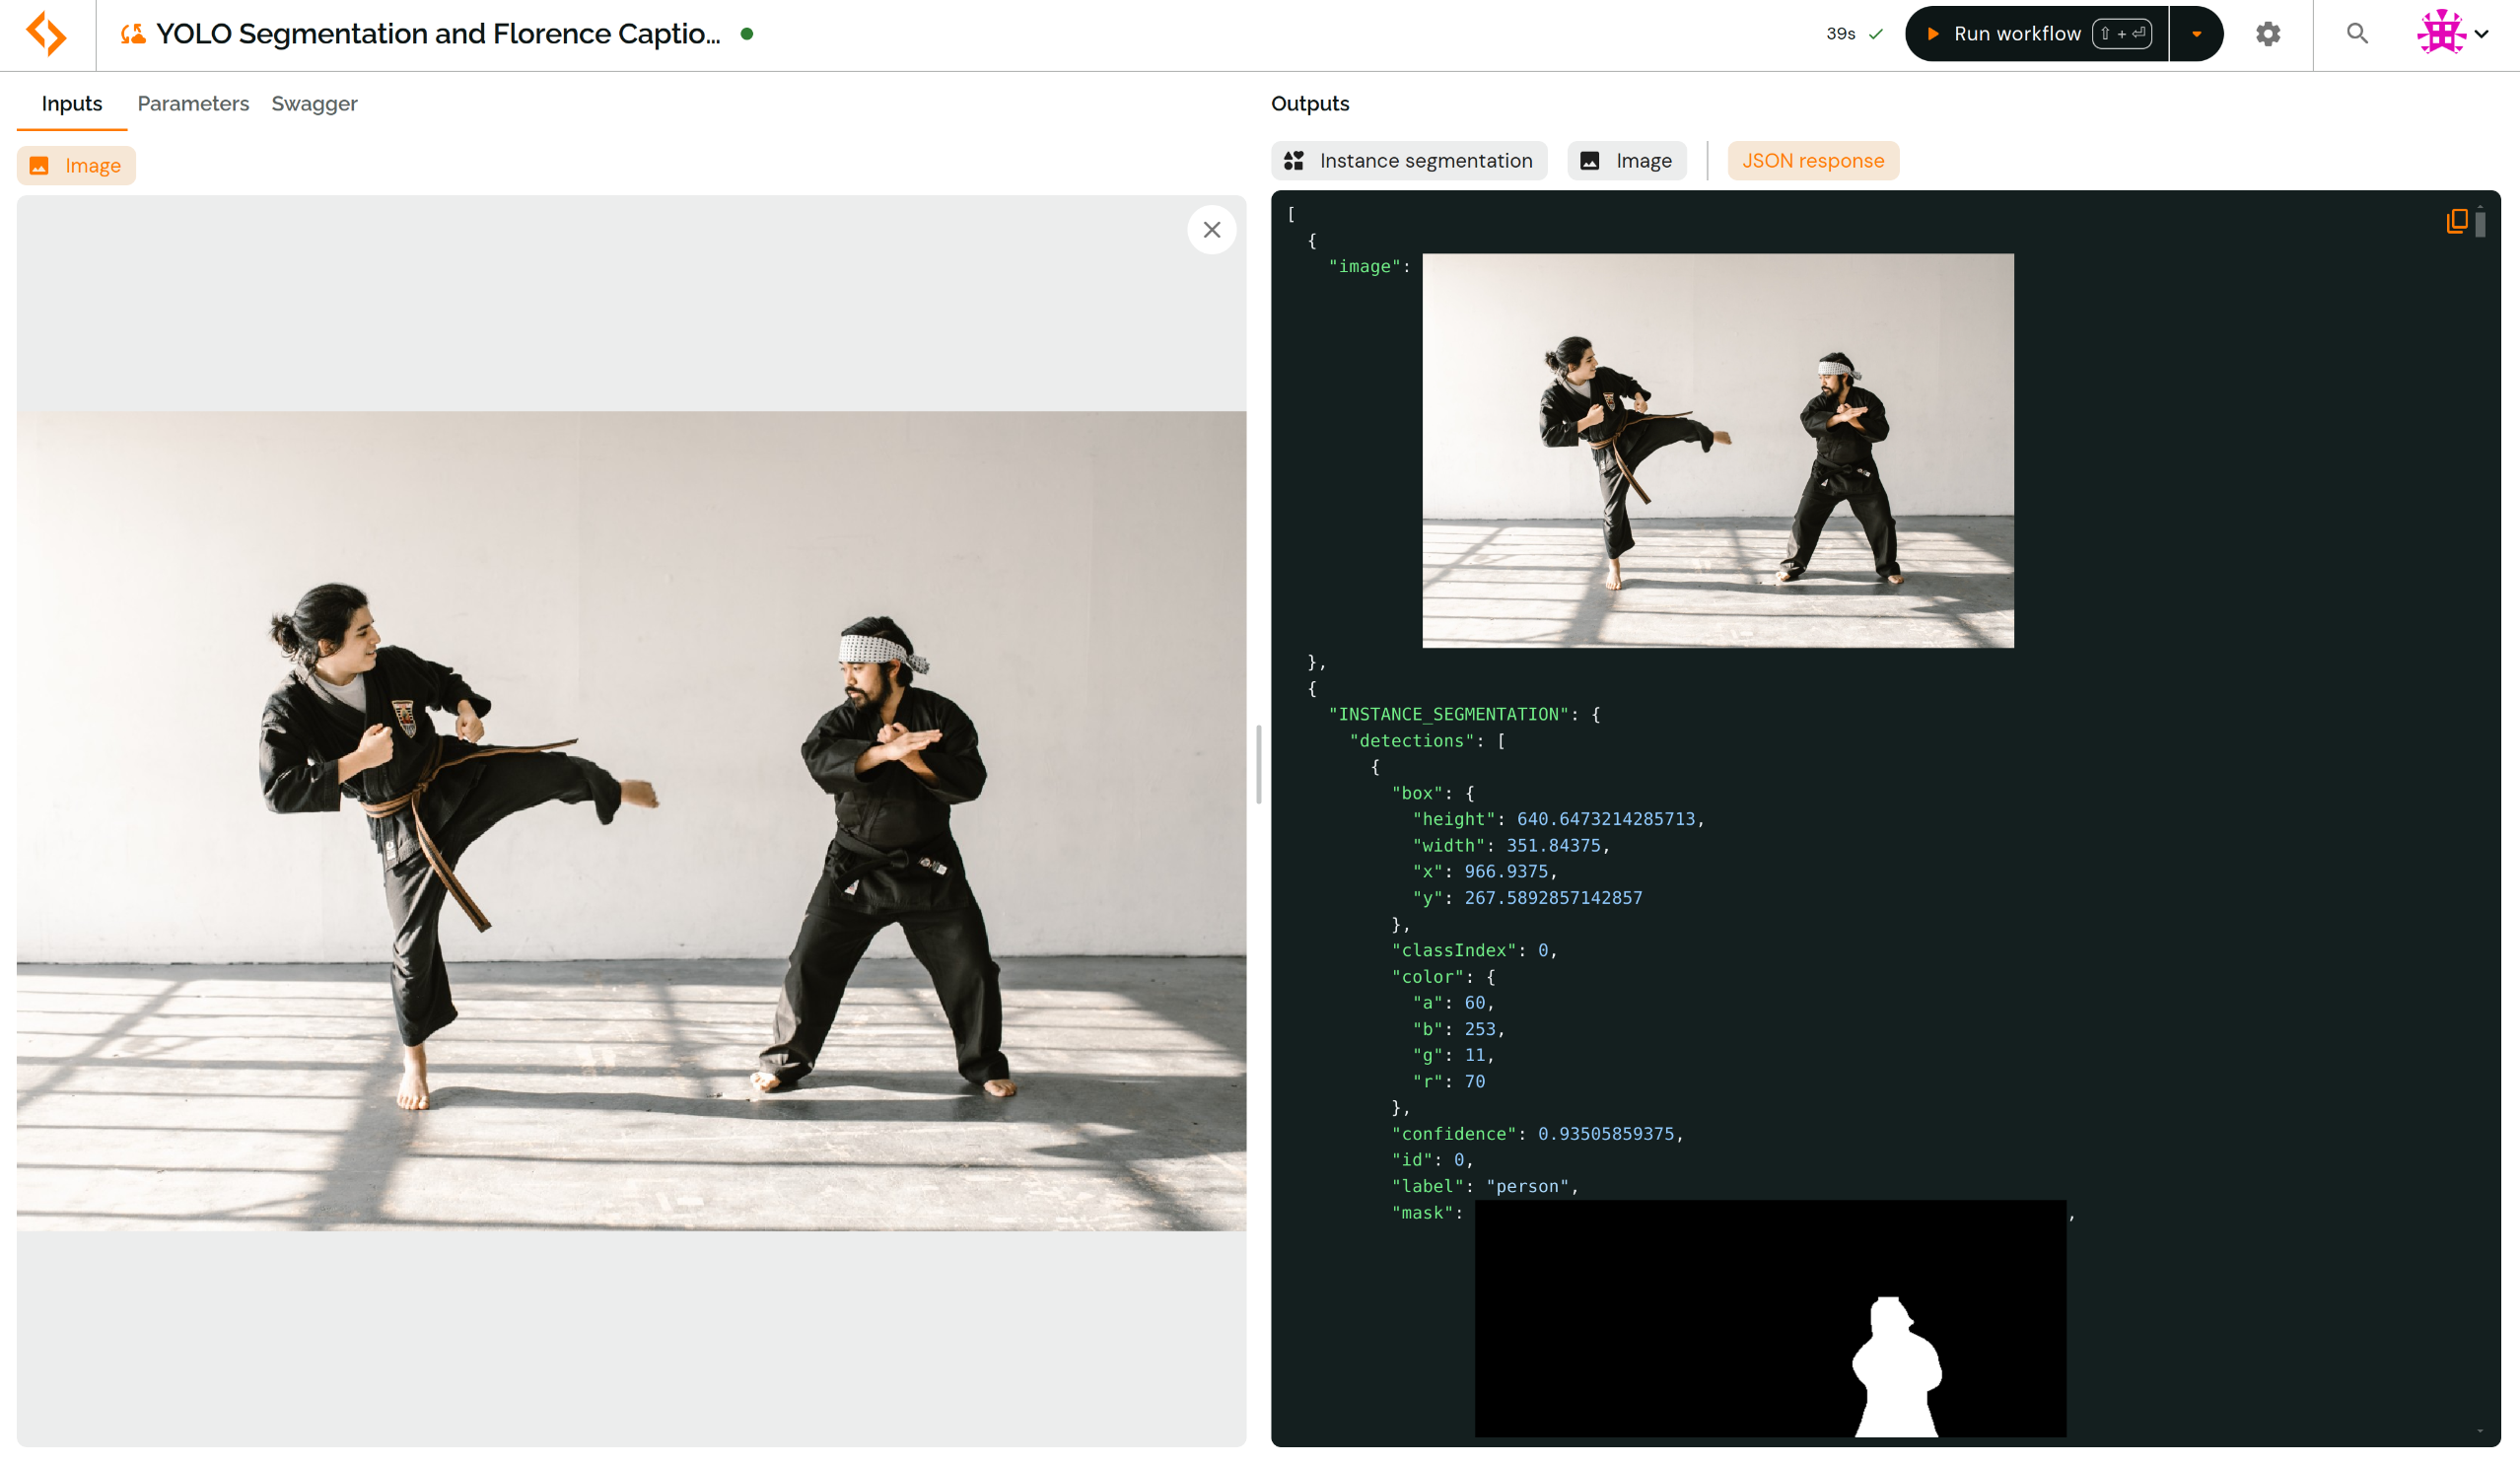Viewport: 2520px width, 1464px height.
Task: Click the label value "person"
Action: tap(1528, 1187)
